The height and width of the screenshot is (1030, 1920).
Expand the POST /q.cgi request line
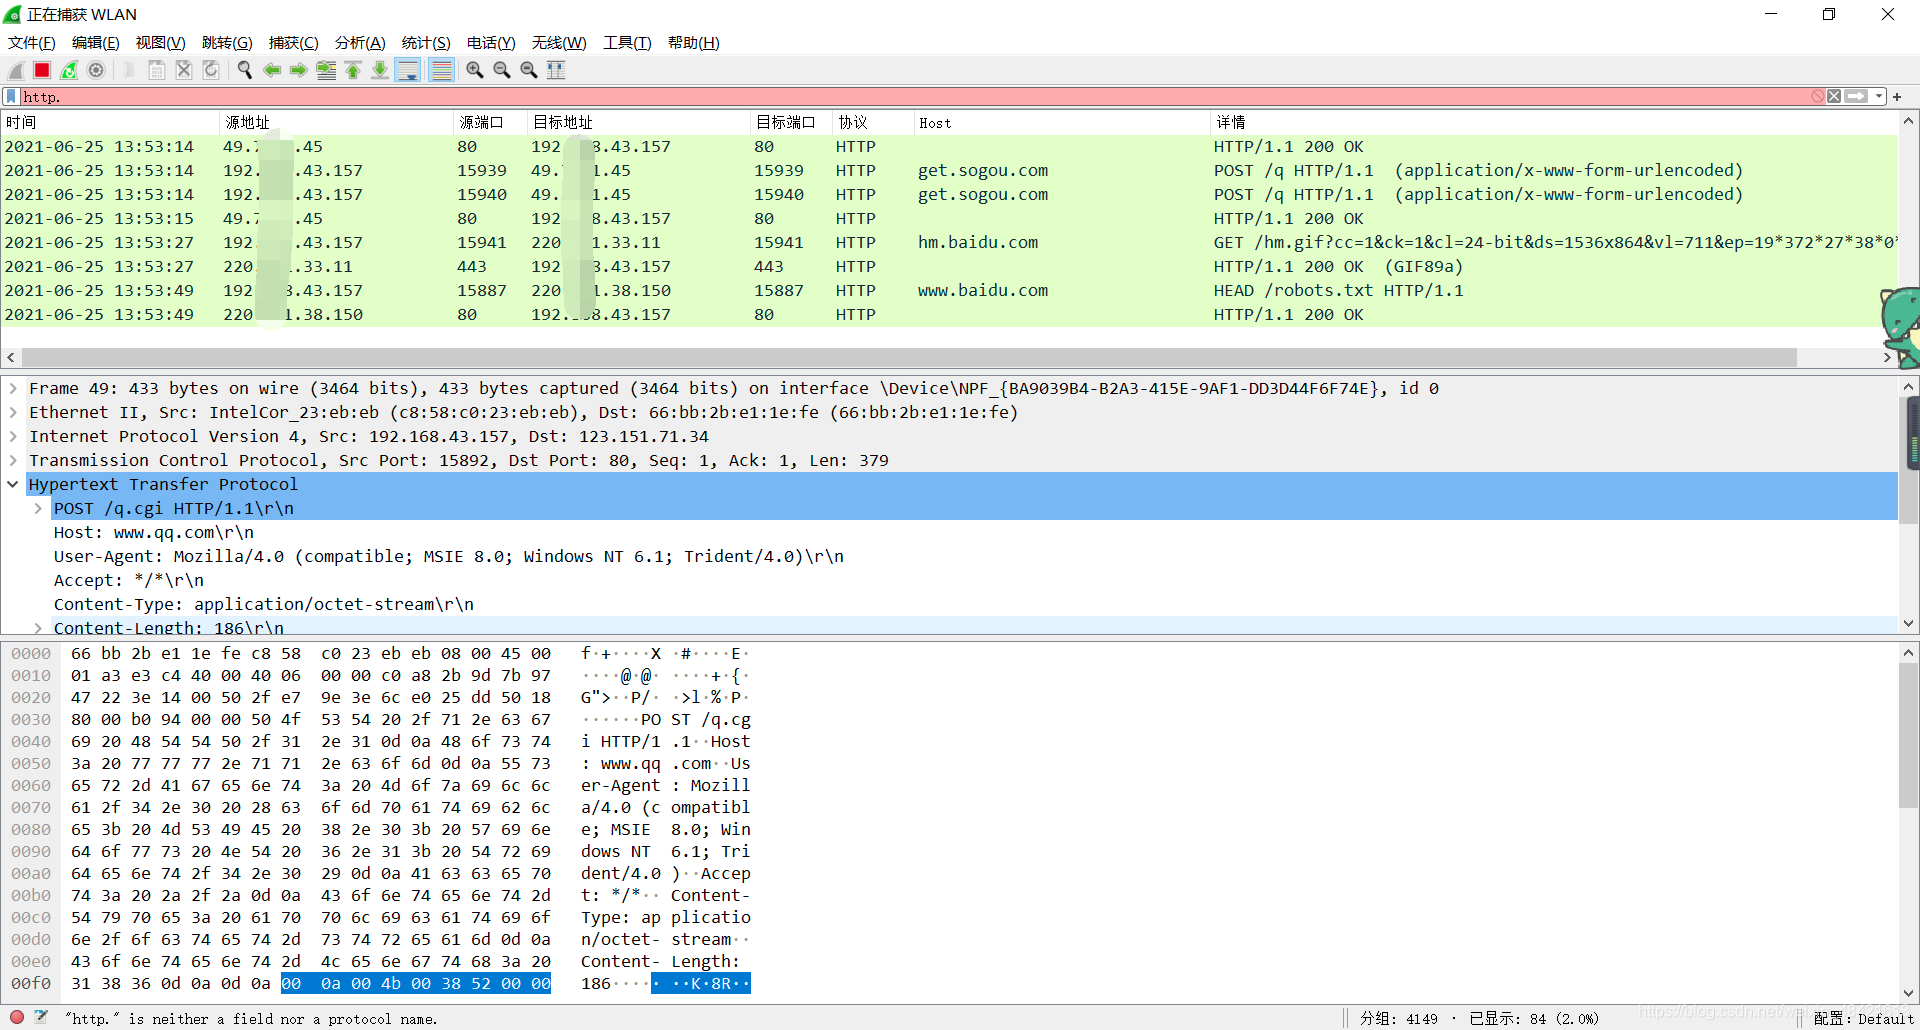click(x=38, y=508)
